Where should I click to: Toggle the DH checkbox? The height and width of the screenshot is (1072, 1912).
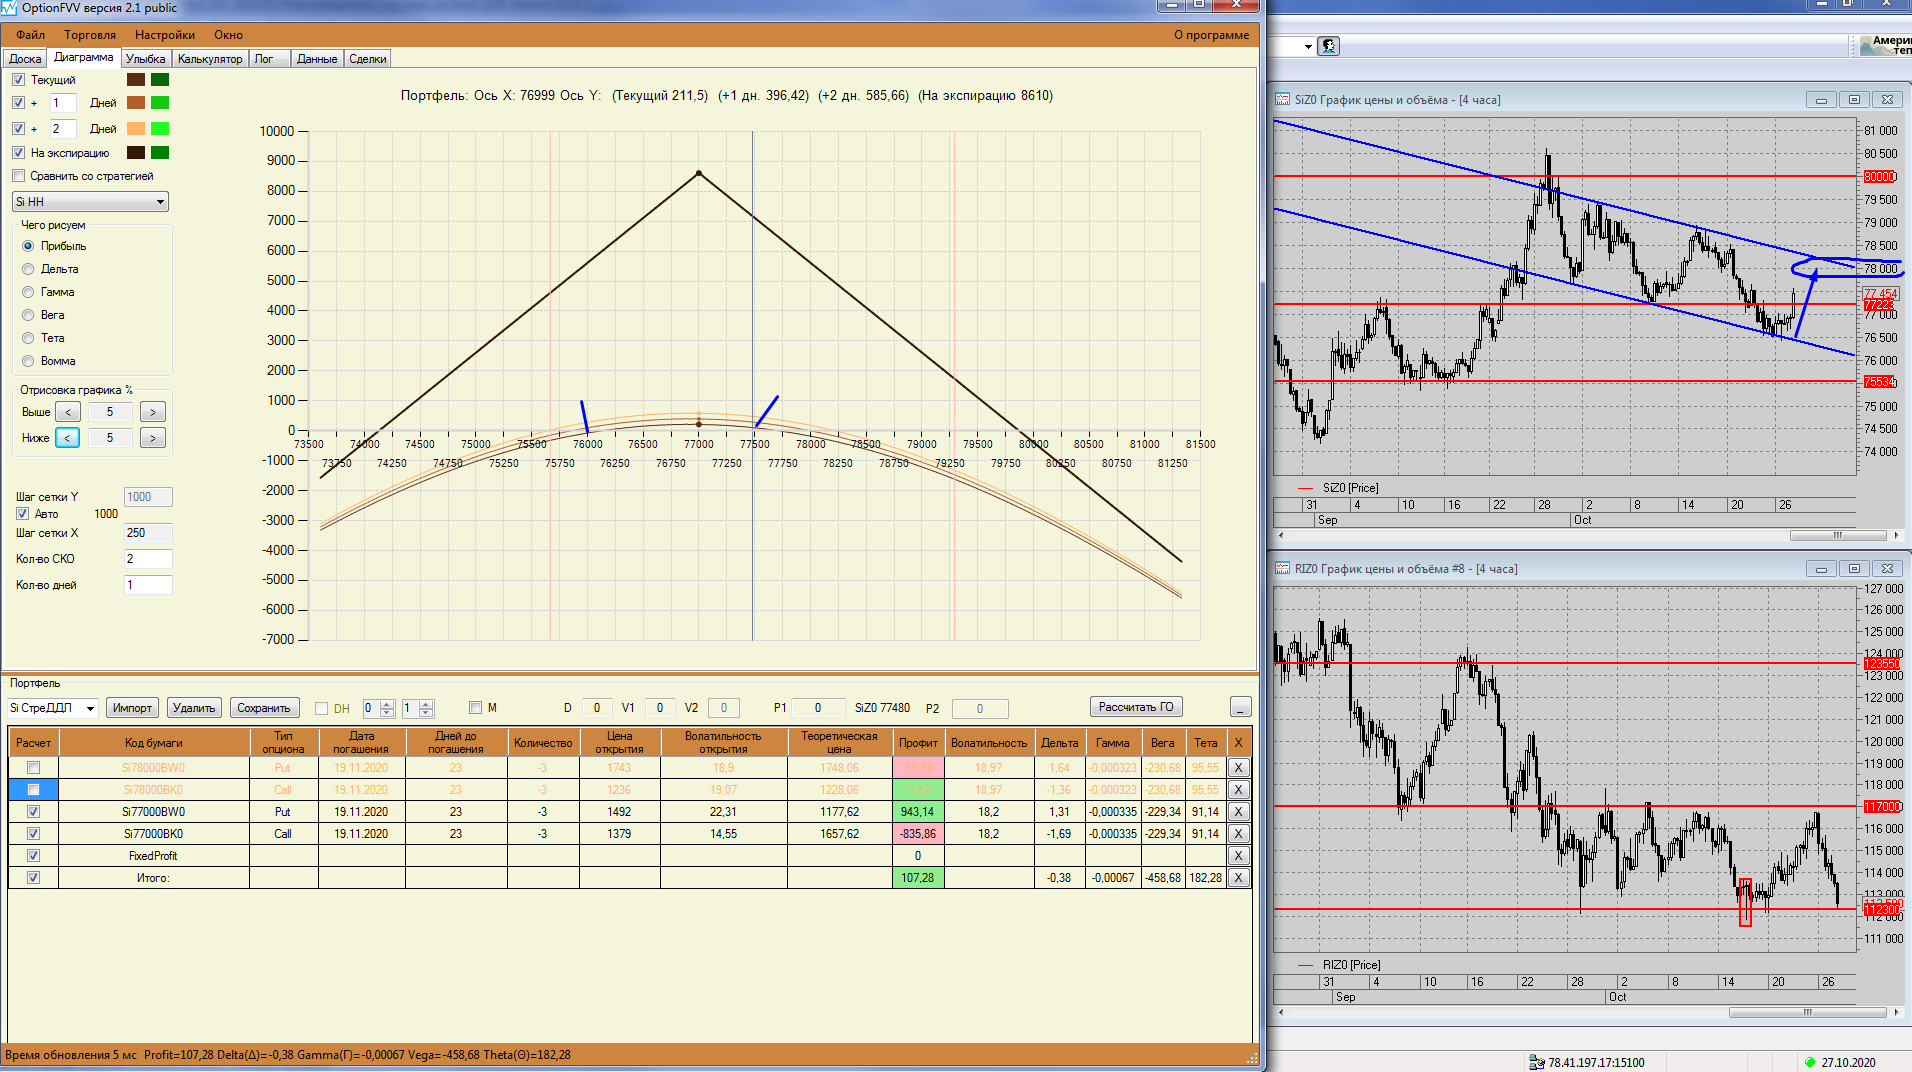[322, 708]
